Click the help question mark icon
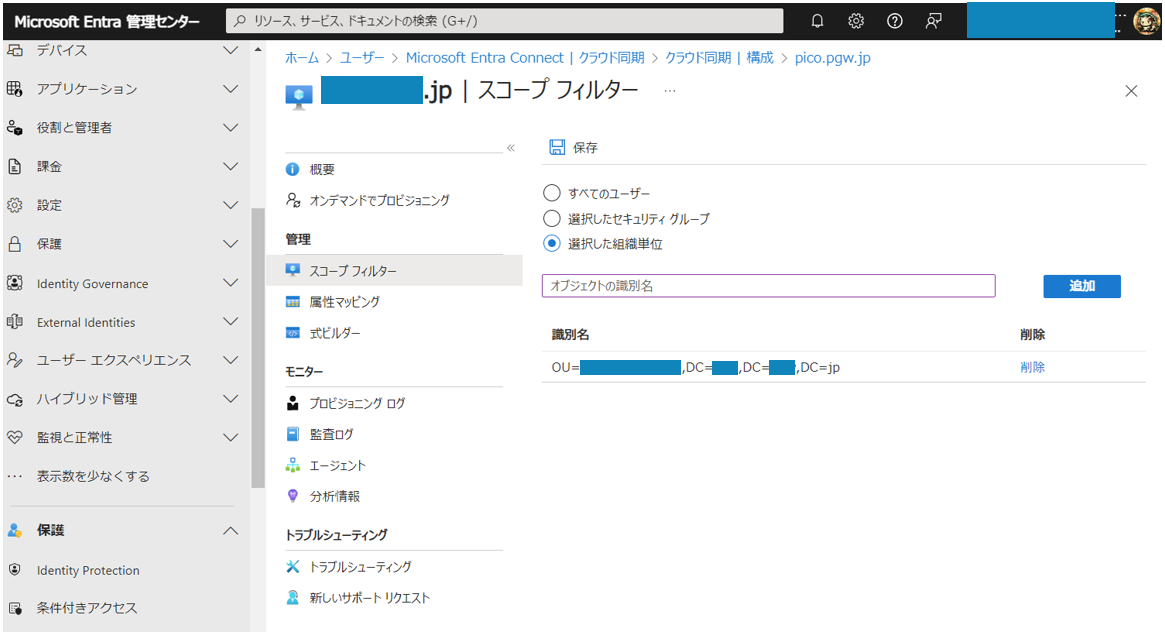The height and width of the screenshot is (638, 1165). pos(895,21)
